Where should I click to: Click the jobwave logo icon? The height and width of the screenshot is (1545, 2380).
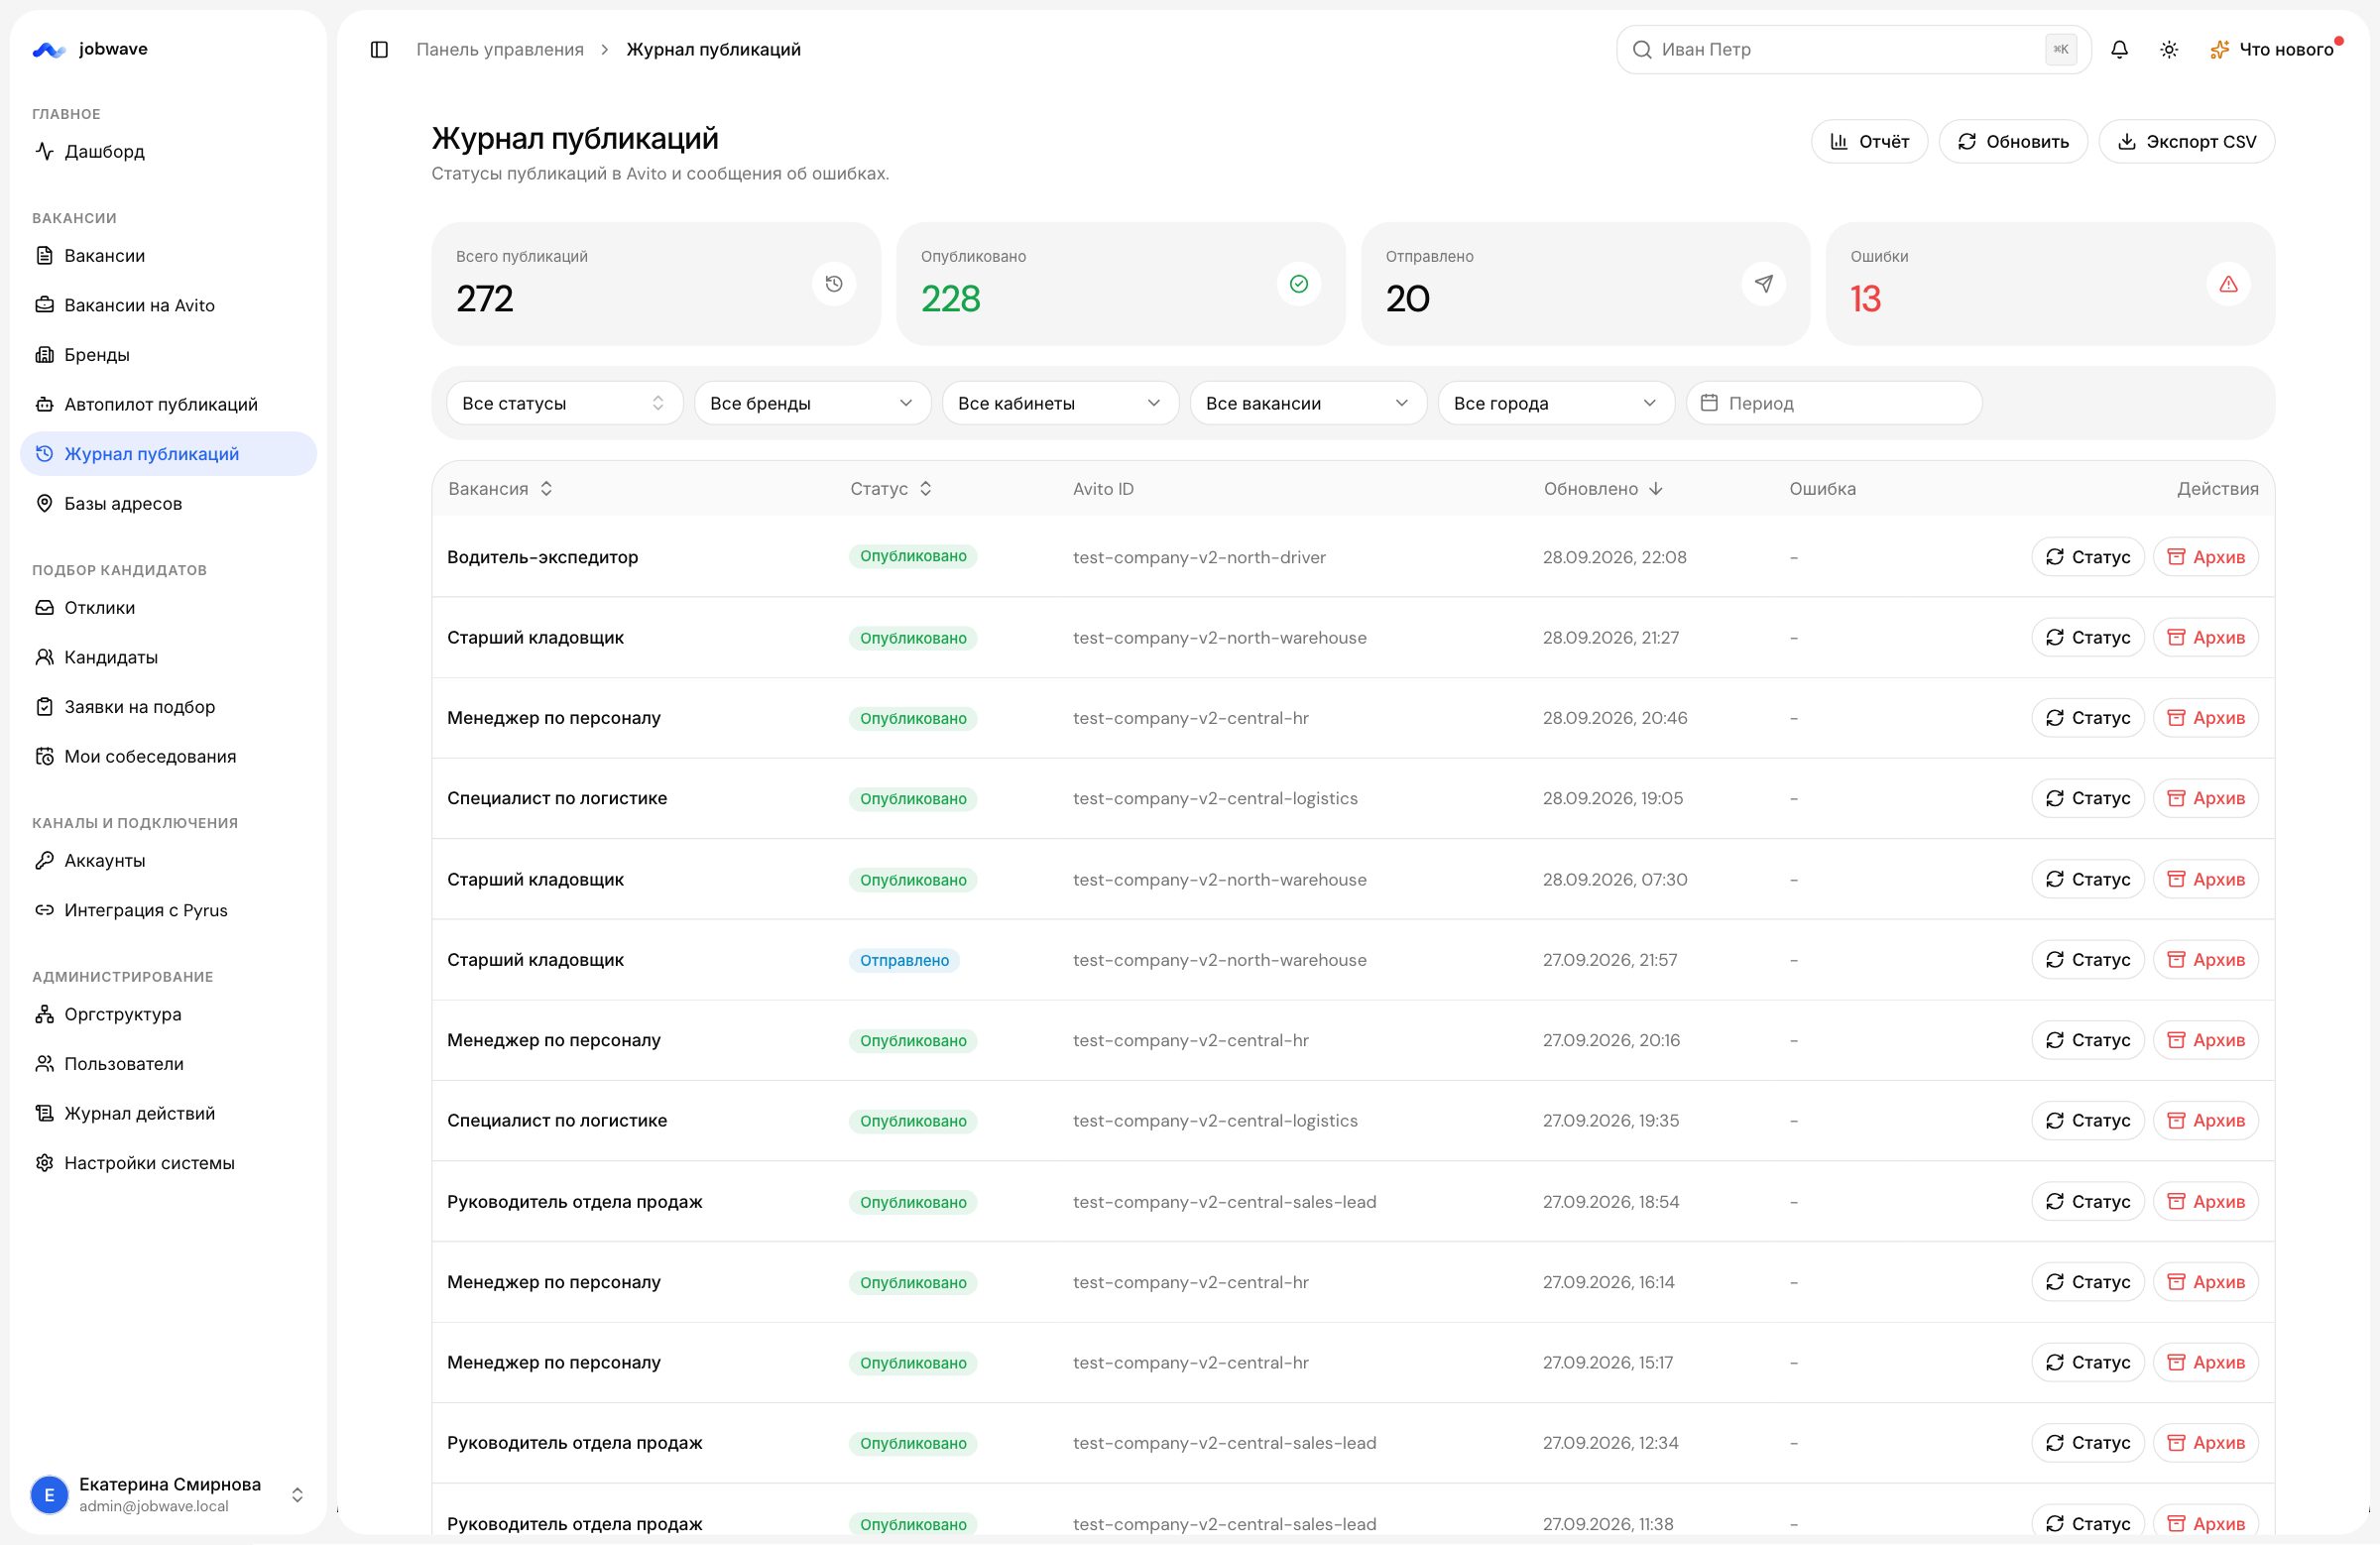pyautogui.click(x=48, y=49)
